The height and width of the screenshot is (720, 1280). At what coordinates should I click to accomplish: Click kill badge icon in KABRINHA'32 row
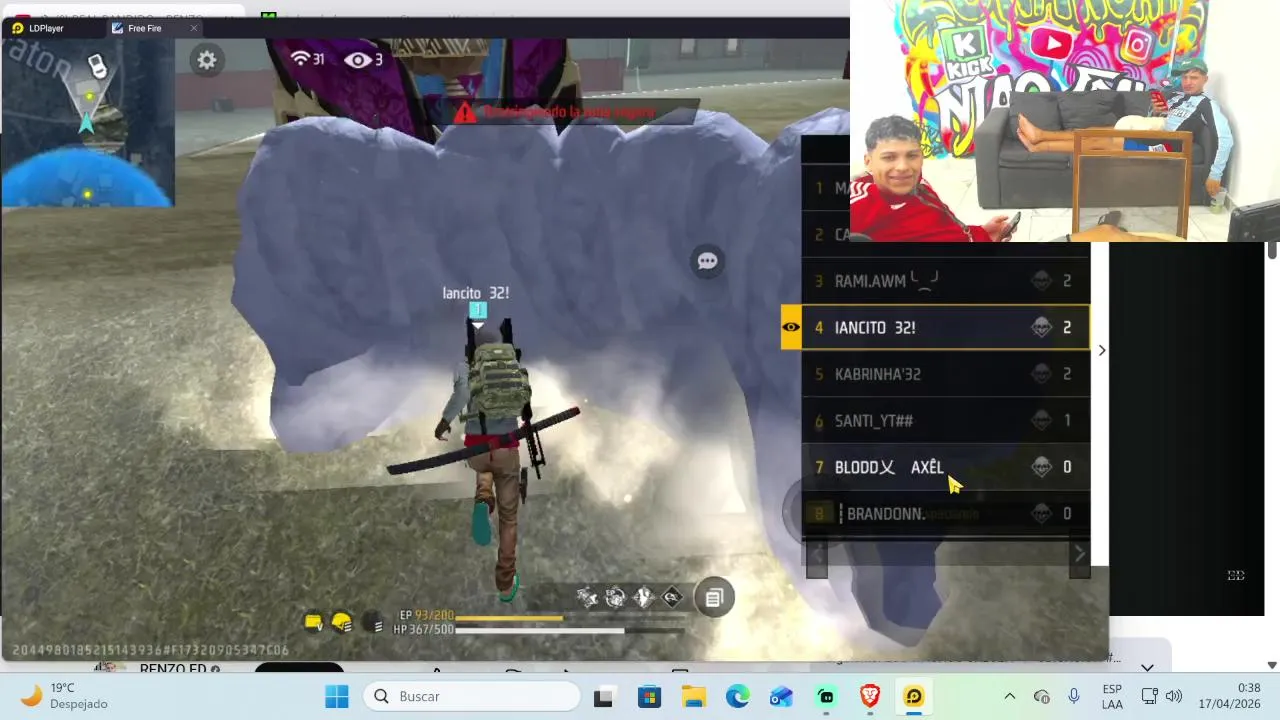(1041, 374)
